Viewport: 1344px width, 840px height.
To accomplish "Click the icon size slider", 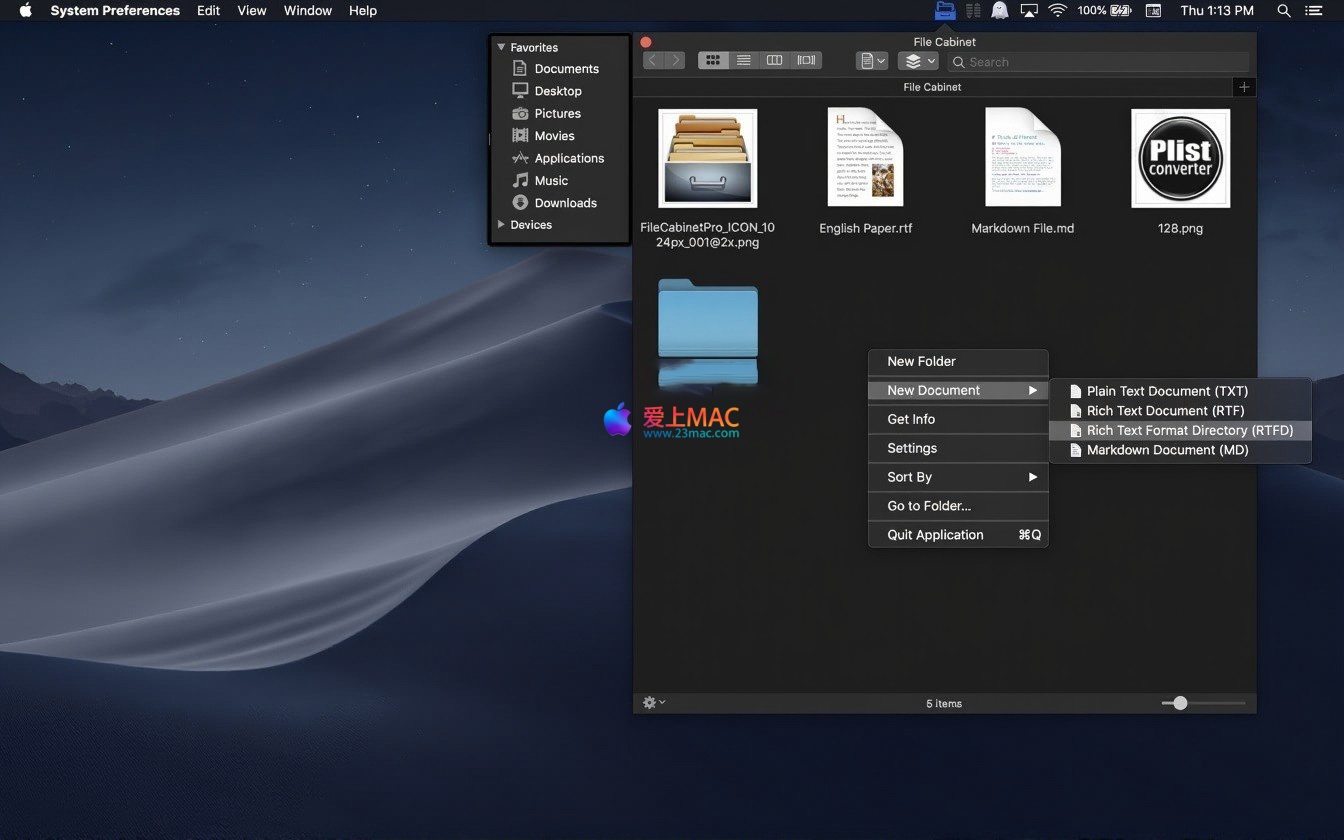I will (x=1181, y=703).
